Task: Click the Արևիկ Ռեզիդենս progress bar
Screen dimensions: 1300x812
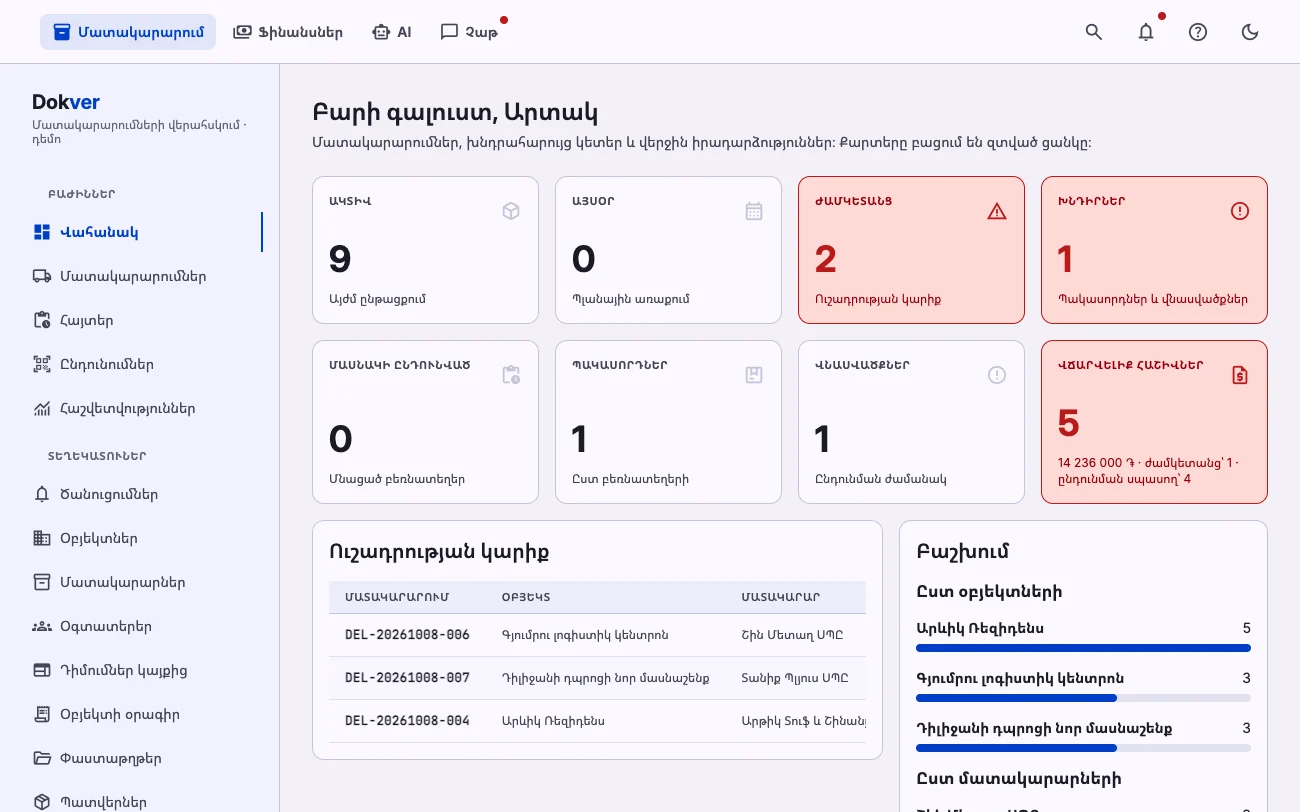Action: pyautogui.click(x=1083, y=648)
